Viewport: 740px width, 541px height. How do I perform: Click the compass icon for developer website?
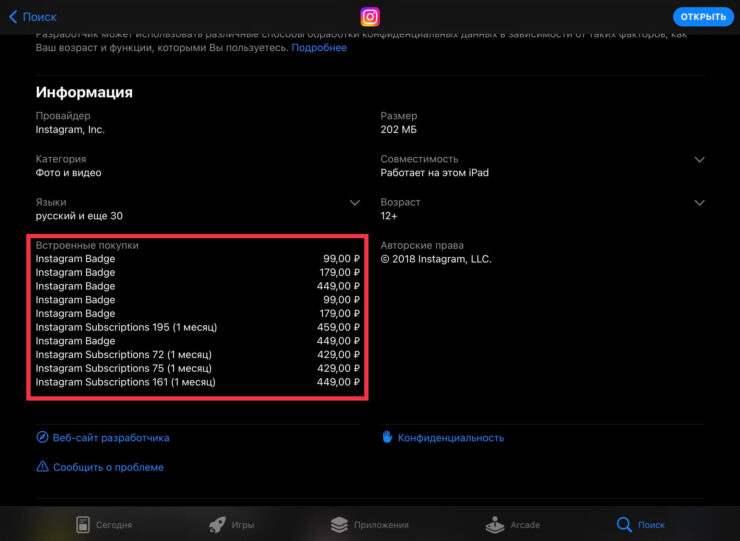tap(42, 437)
